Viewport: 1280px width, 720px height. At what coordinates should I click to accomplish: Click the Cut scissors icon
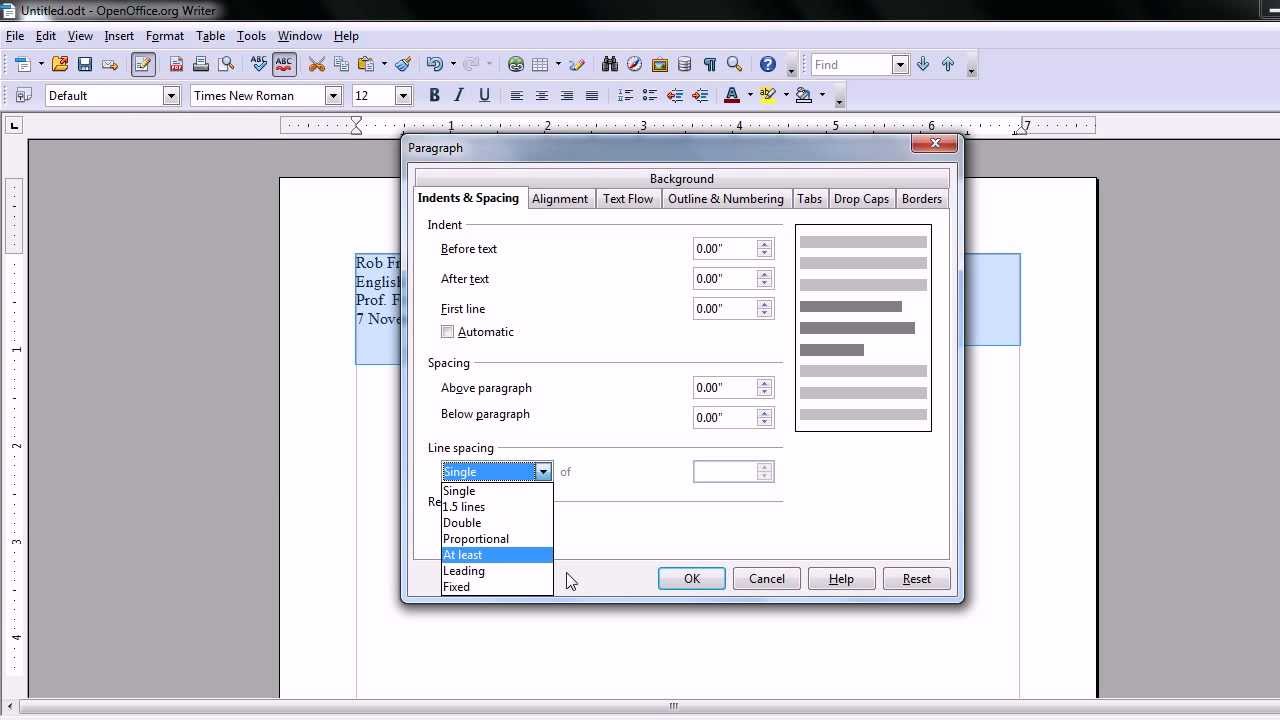point(317,64)
